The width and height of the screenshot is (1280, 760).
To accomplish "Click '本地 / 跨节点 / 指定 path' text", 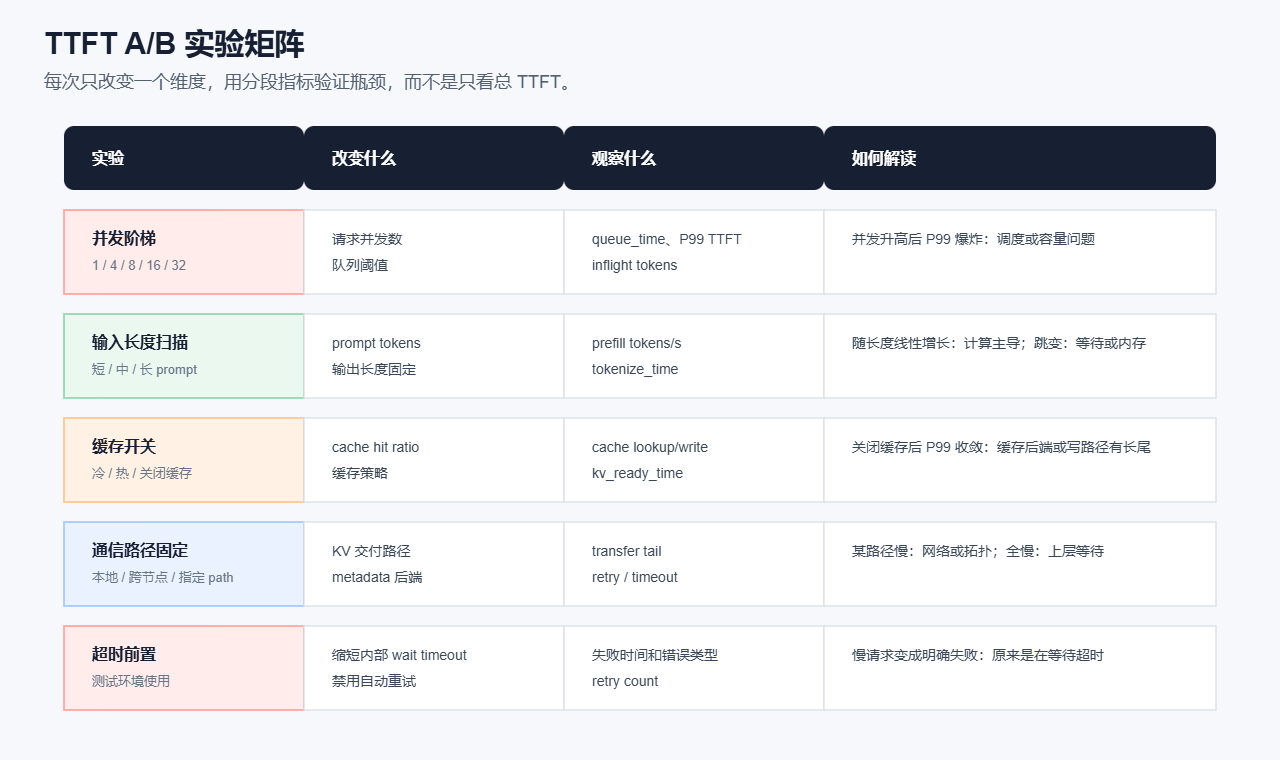I will pyautogui.click(x=163, y=577).
